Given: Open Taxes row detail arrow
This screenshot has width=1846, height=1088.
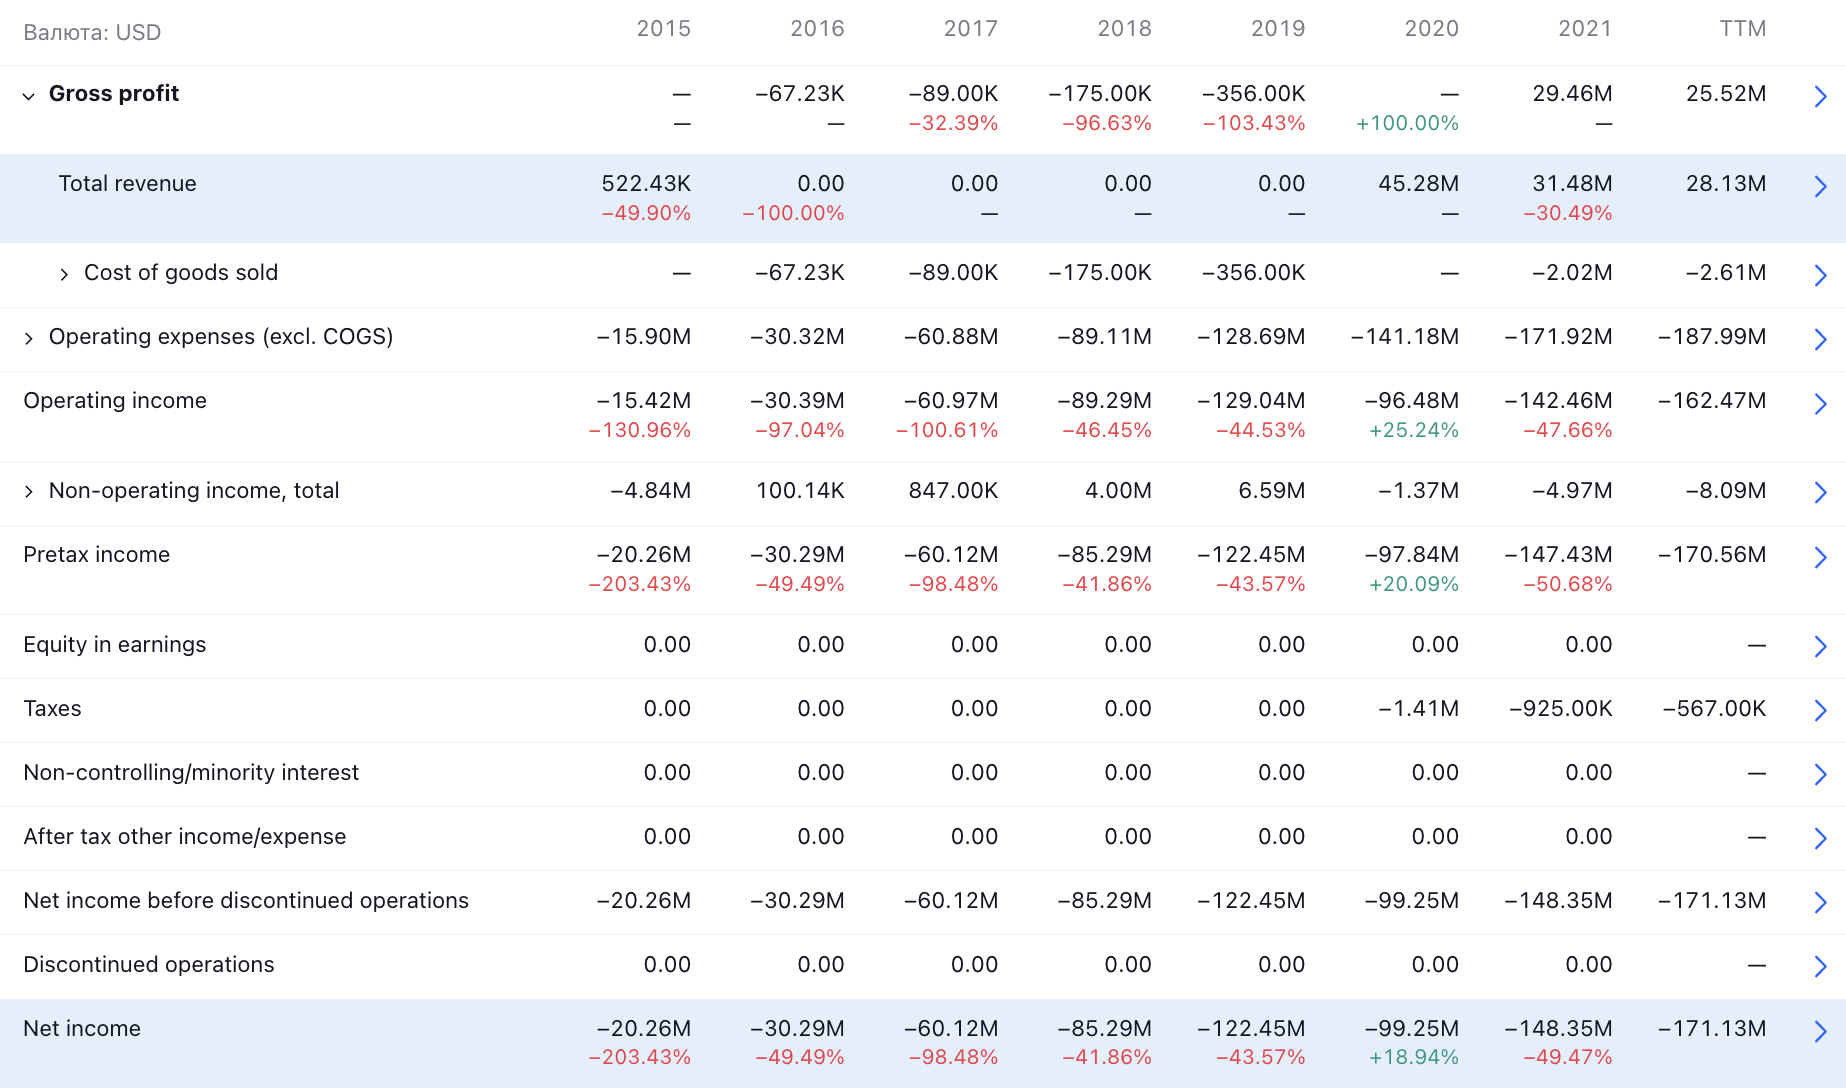Looking at the screenshot, I should coord(1820,710).
